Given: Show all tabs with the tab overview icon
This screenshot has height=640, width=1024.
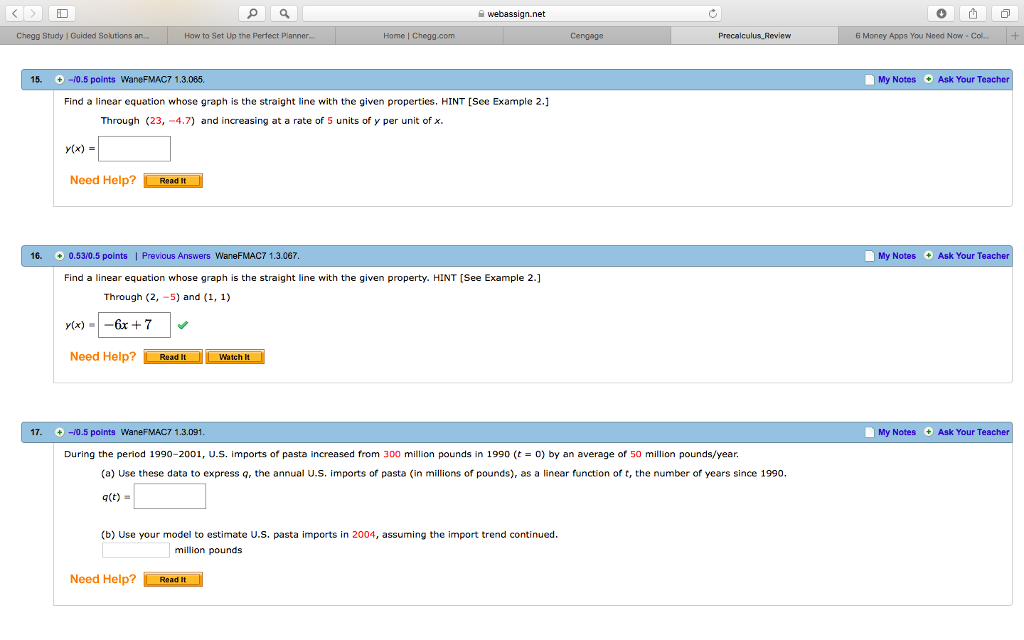Looking at the screenshot, I should pos(1003,15).
